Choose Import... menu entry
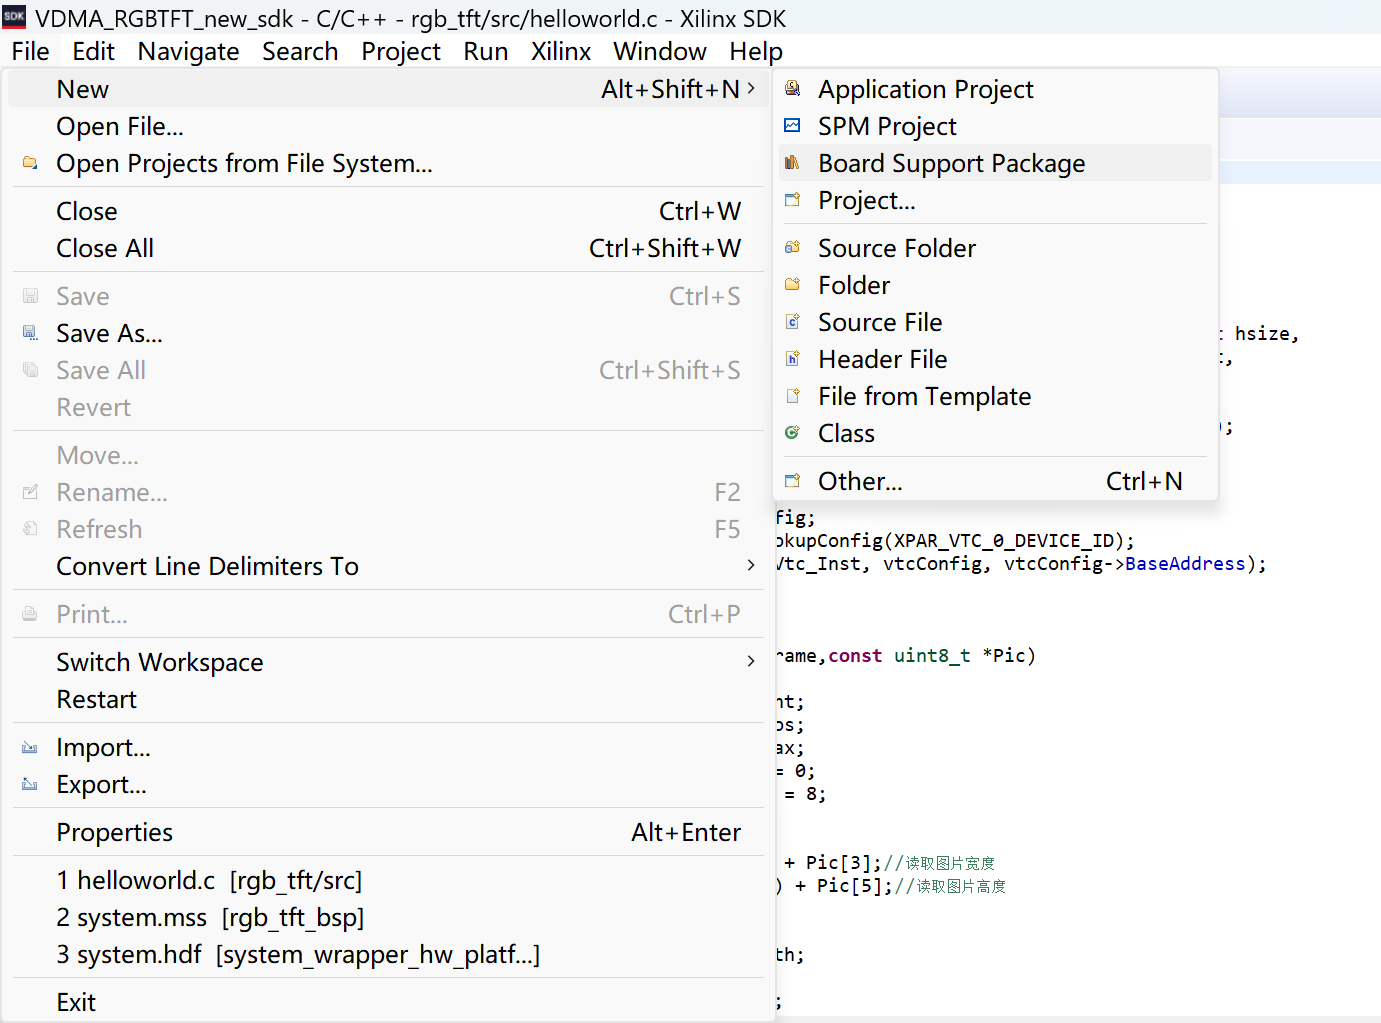 tap(388, 748)
